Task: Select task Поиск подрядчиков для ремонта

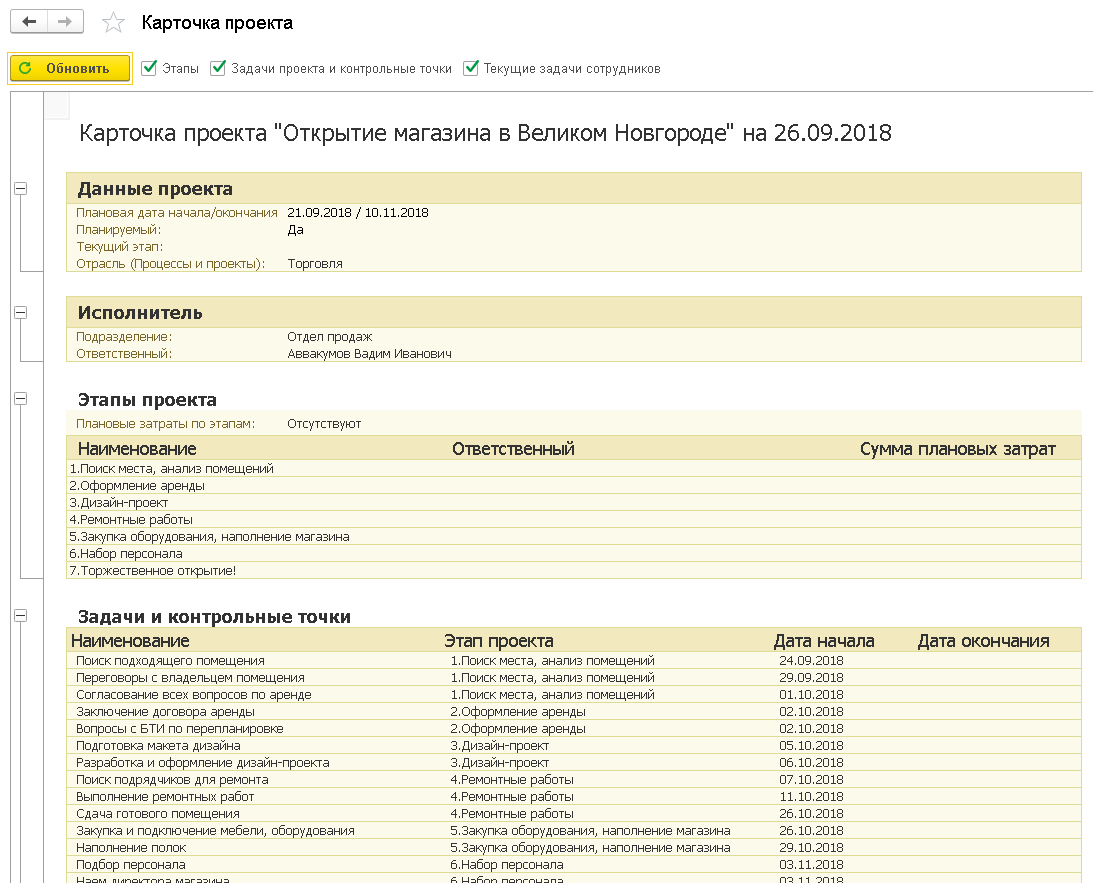Action: (x=172, y=780)
